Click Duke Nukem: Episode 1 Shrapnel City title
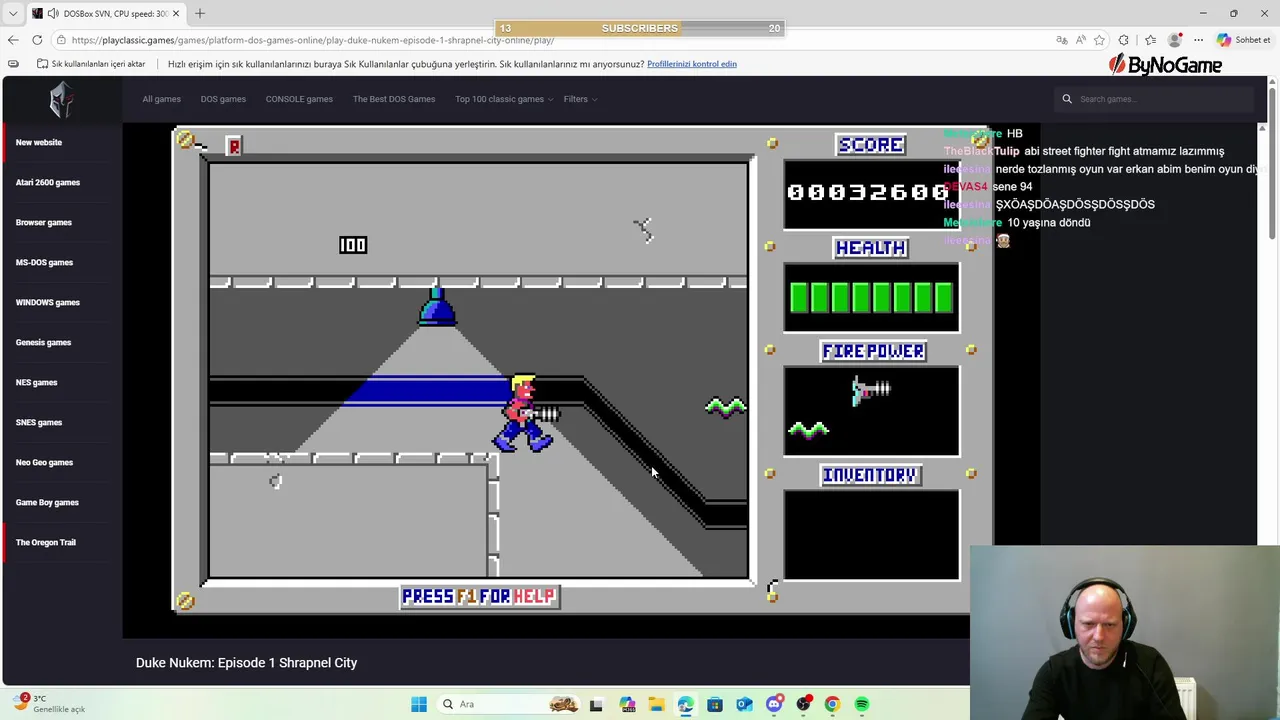 pos(246,663)
